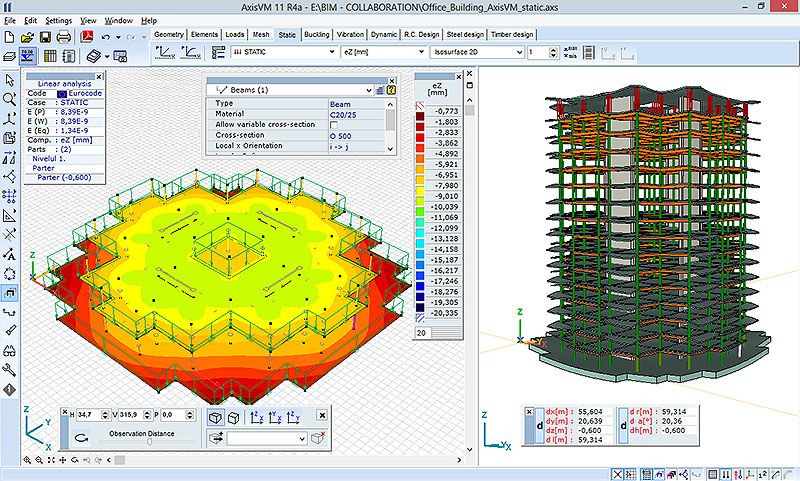
Task: Open the eZ [mm] result component dropdown
Action: (x=421, y=52)
